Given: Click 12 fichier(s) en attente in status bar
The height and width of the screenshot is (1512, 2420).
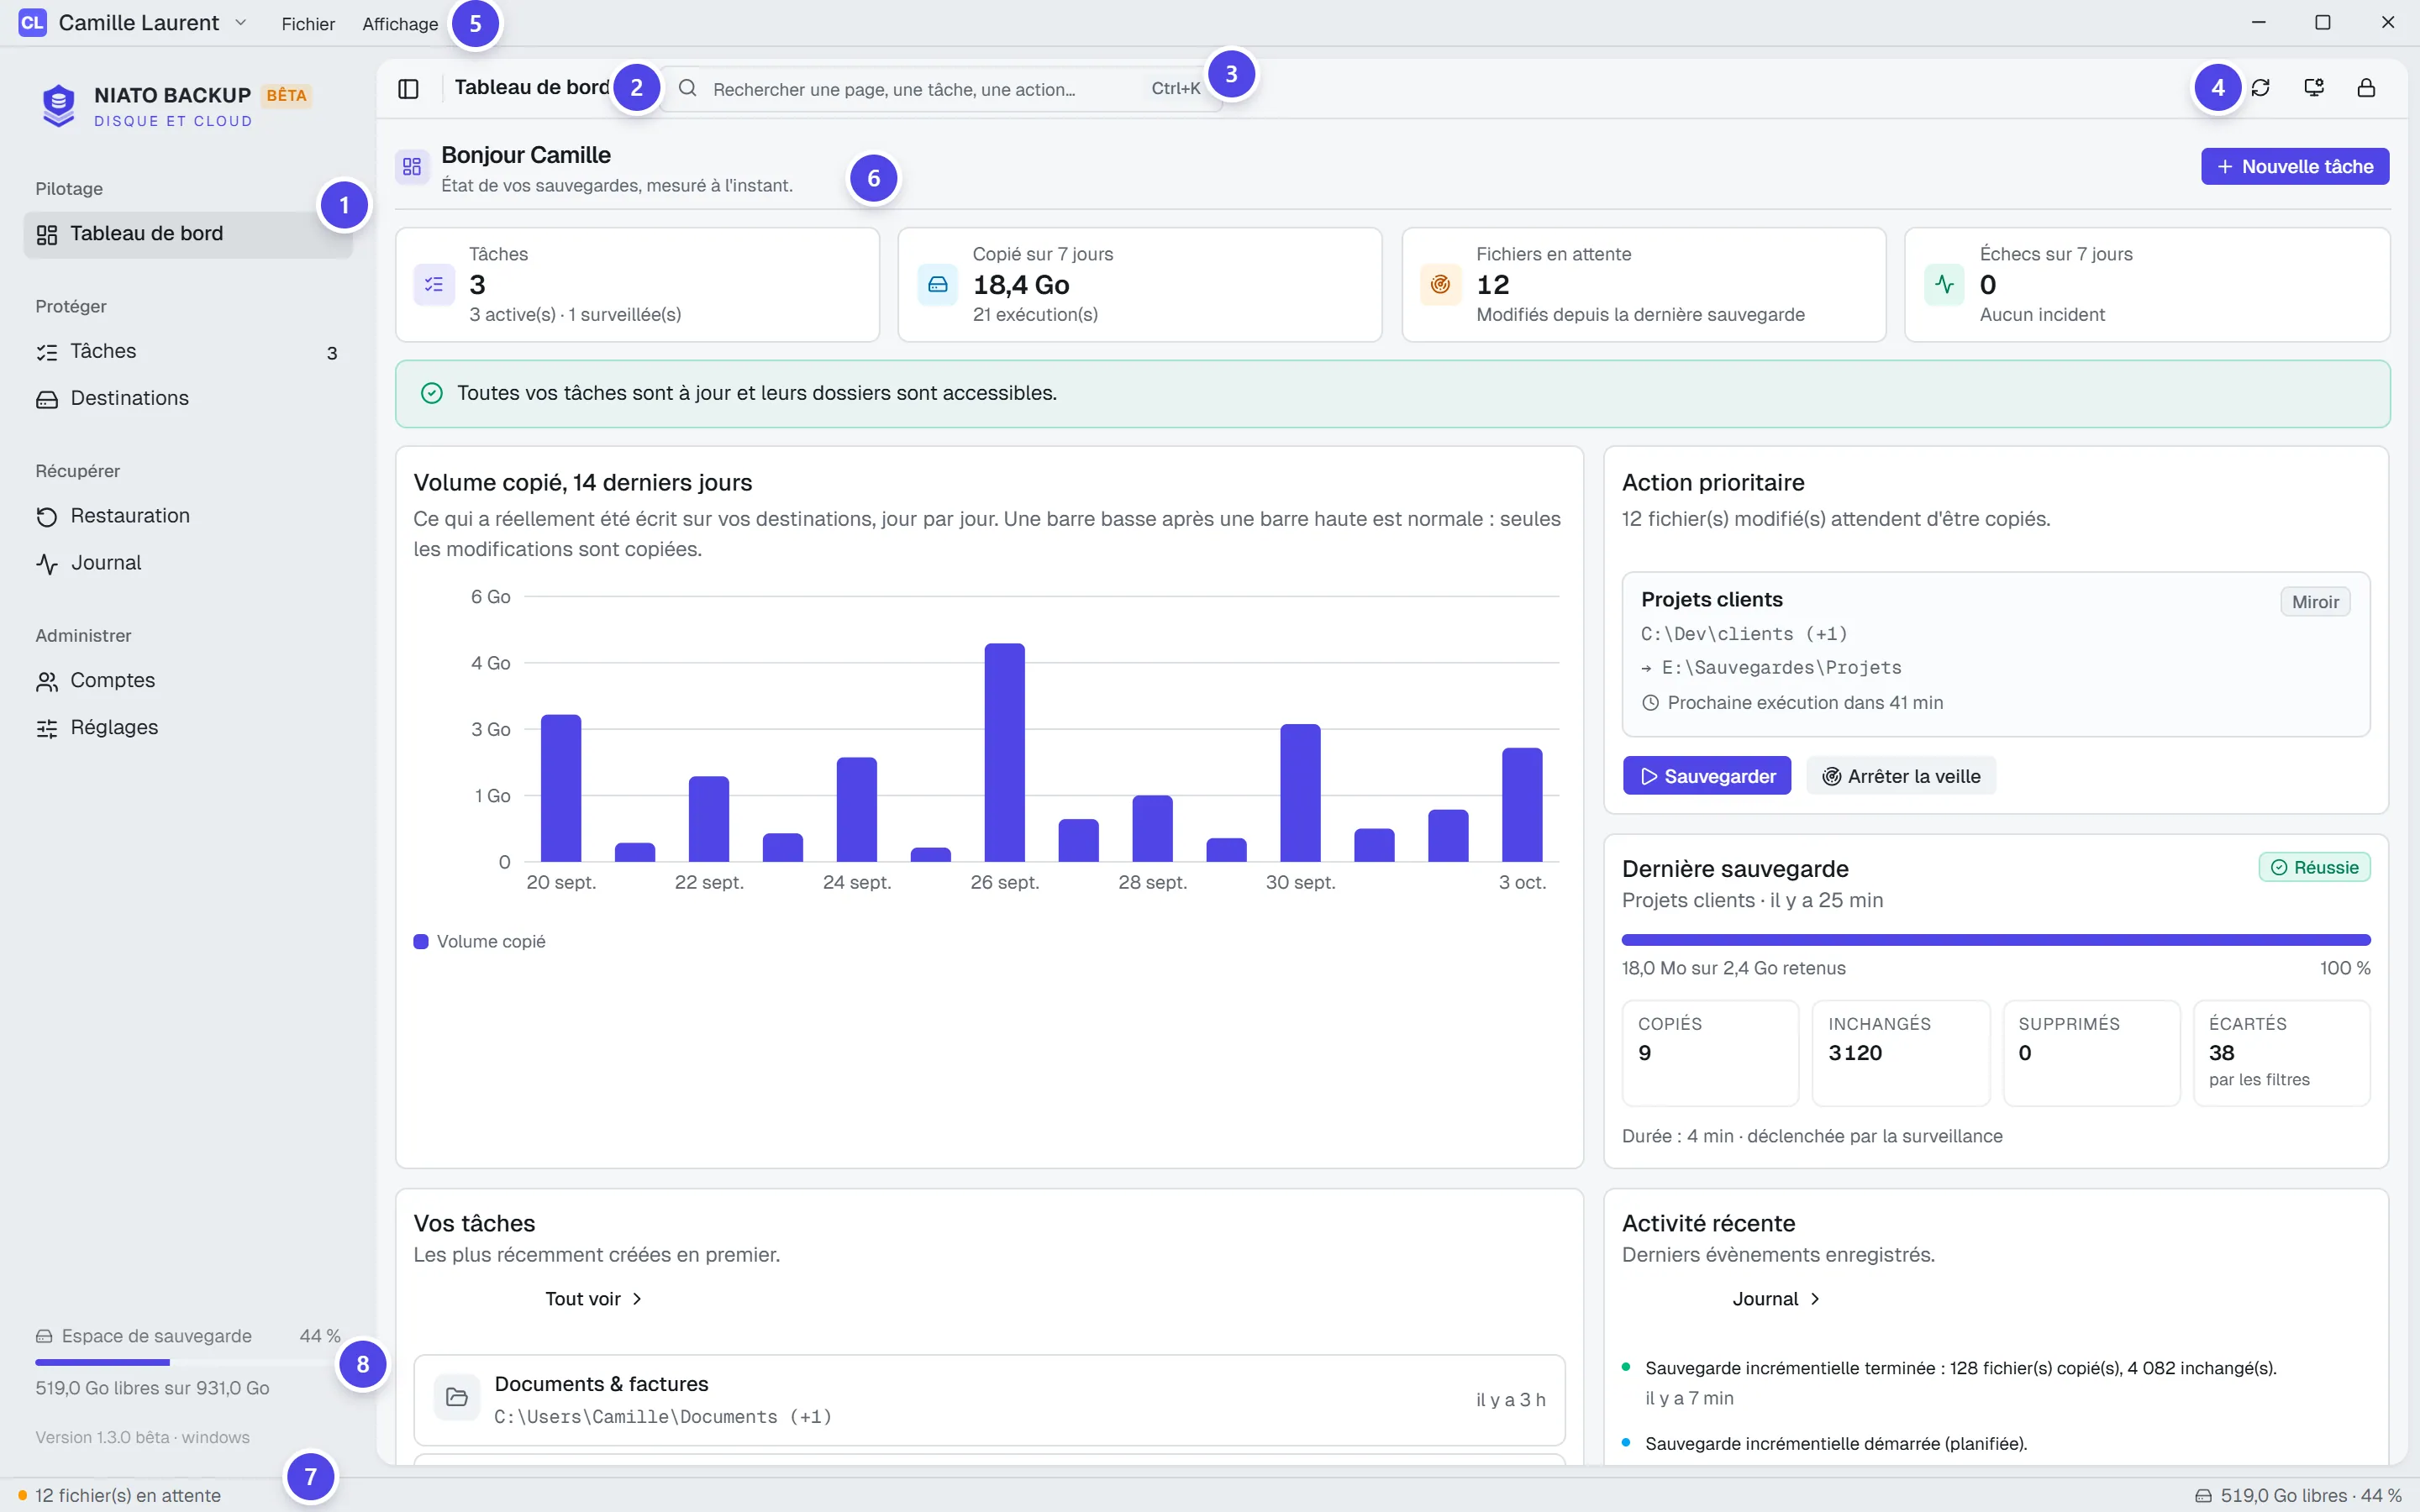Looking at the screenshot, I should point(120,1496).
